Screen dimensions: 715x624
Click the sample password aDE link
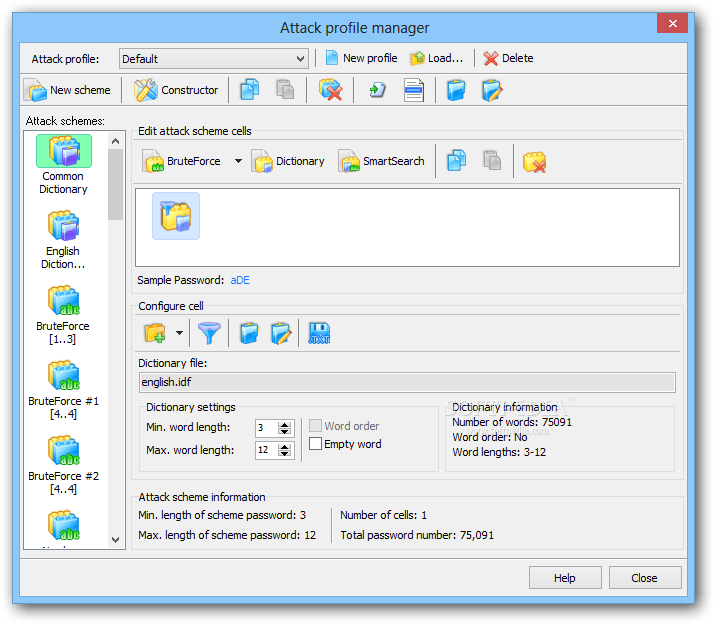tap(240, 280)
